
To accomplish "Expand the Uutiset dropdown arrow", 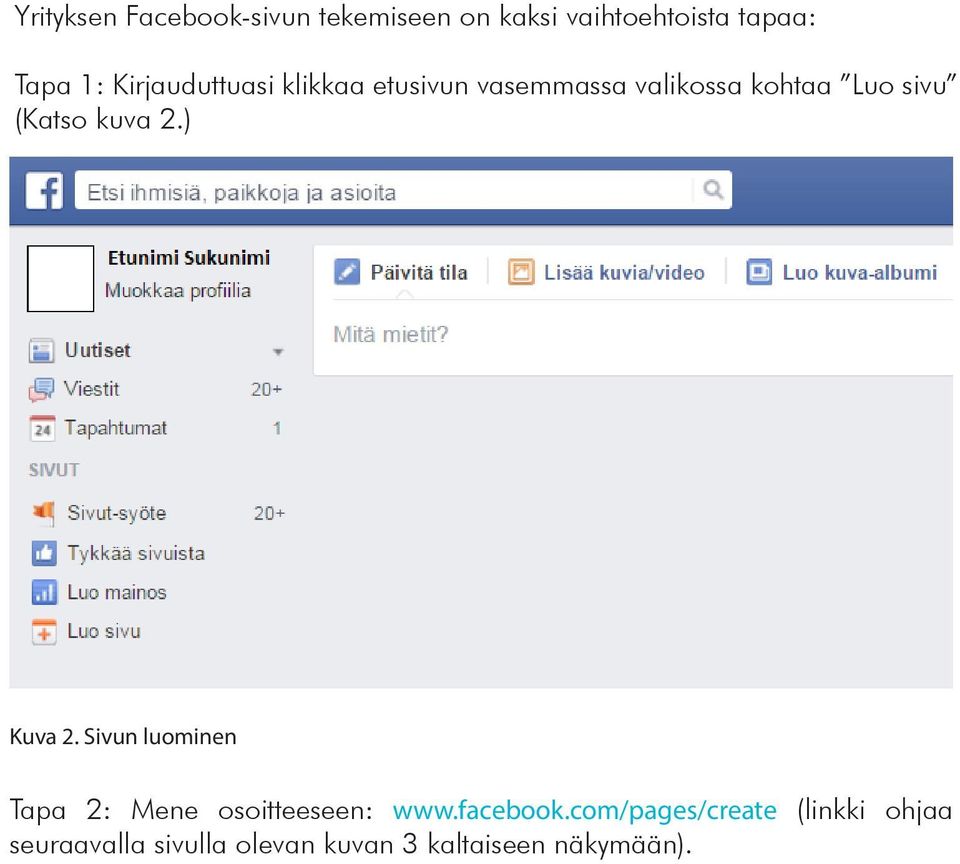I will [x=278, y=351].
